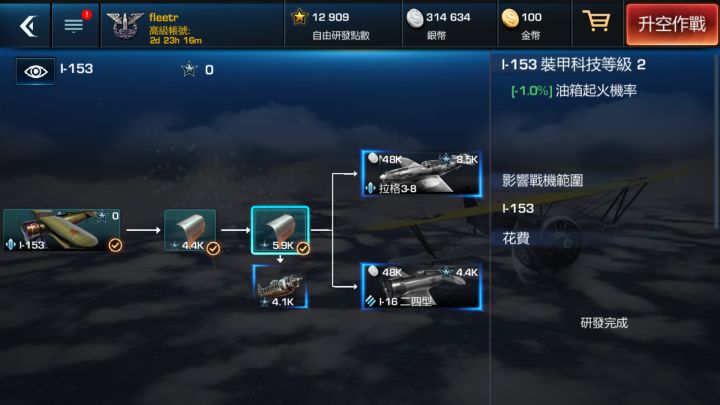This screenshot has width=720, height=405.
Task: Select the I-16 Type 24 aircraft node
Action: click(422, 287)
